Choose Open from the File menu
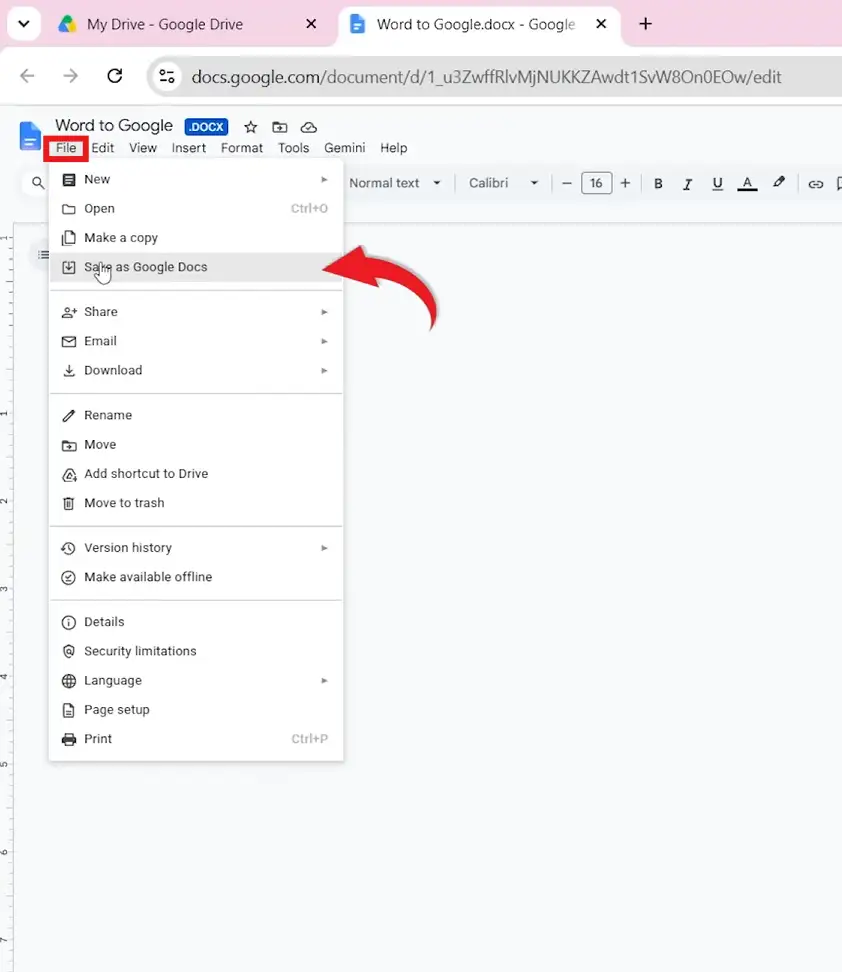This screenshot has height=972, width=842. (196, 208)
